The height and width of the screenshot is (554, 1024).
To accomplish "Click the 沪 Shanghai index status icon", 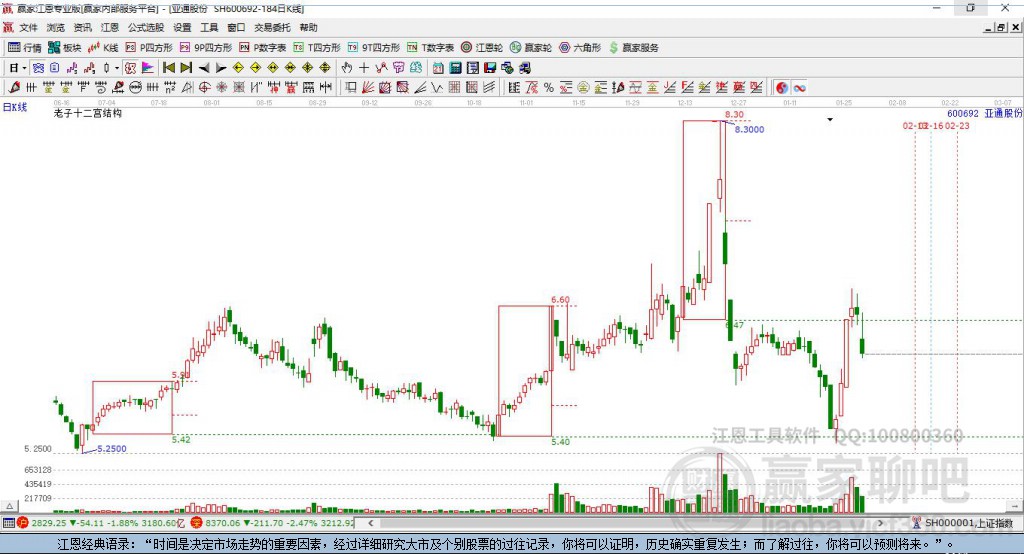I will click(23, 523).
